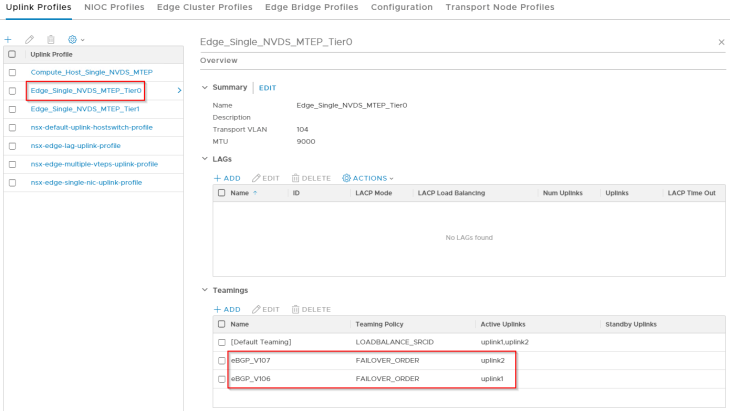This screenshot has width=730, height=411.
Task: Collapse the Teamings section chevron
Action: [205, 290]
